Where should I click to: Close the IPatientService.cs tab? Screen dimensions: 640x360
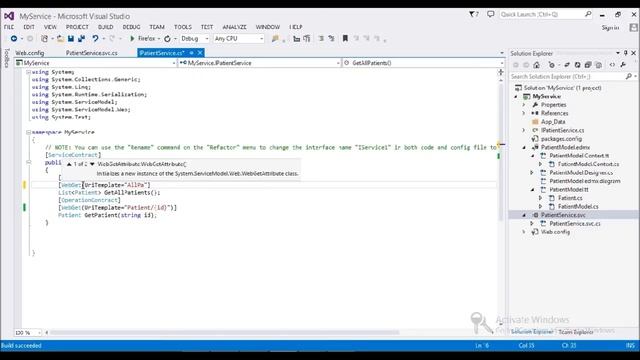[200, 53]
